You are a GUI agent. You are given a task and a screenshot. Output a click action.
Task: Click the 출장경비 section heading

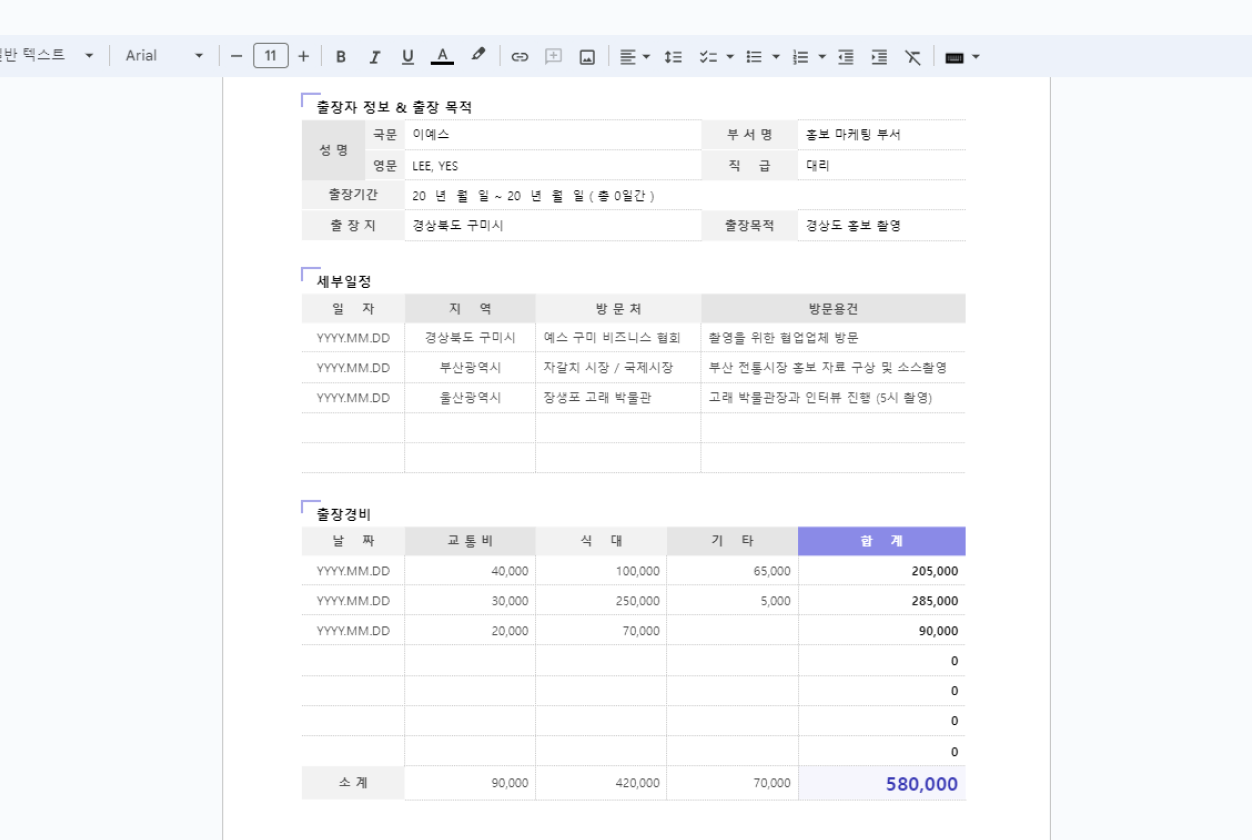344,514
